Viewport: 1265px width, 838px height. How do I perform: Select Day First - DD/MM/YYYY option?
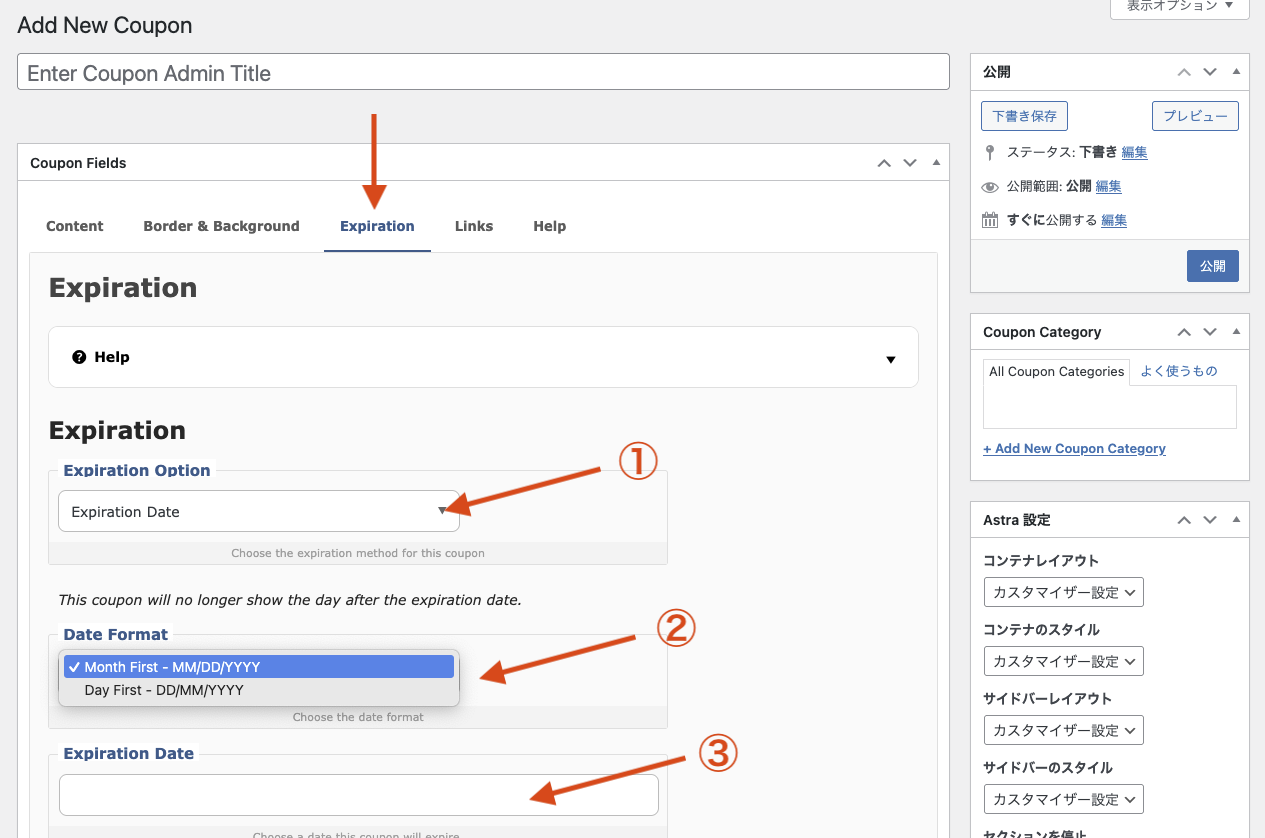[x=164, y=690]
